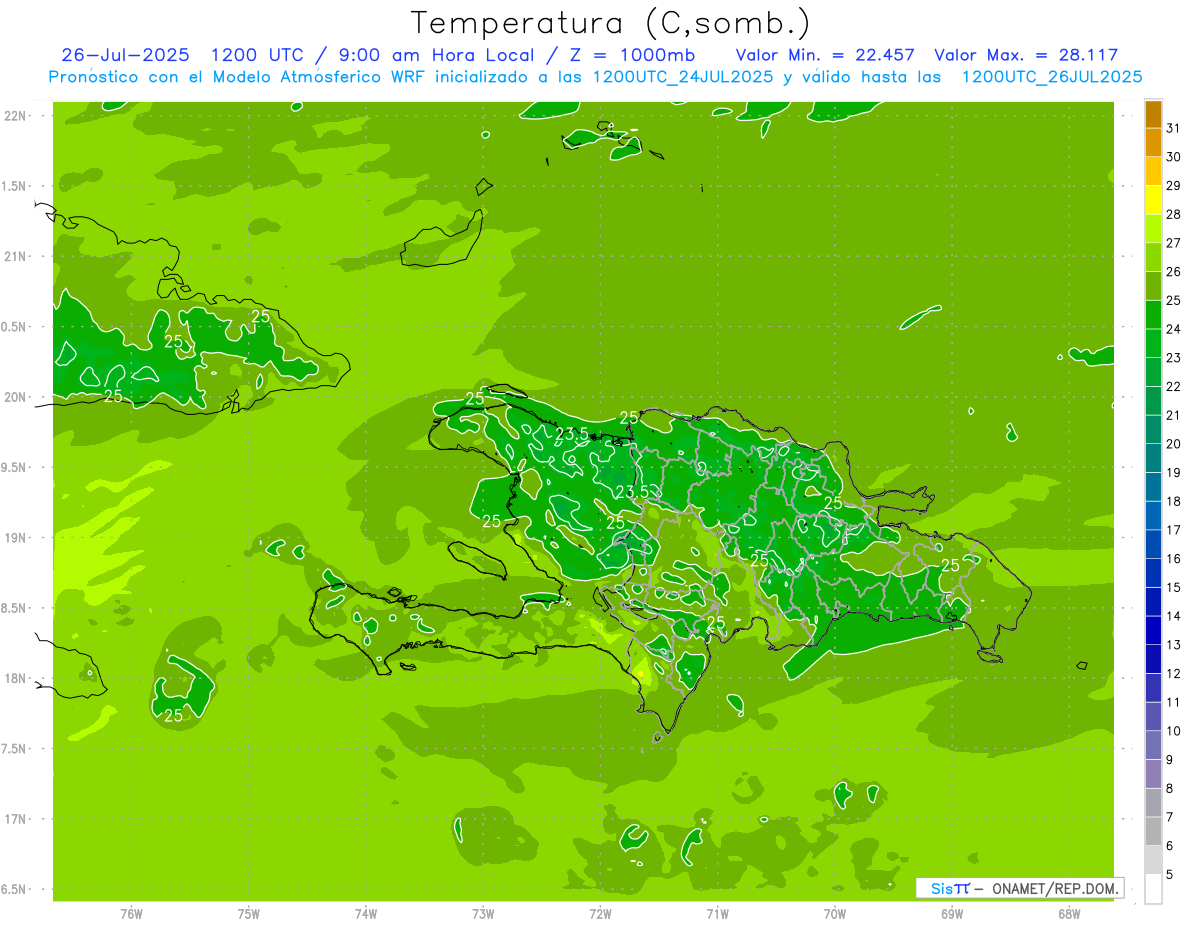Pick the purple swatch between 8 and 9
The image size is (1200, 927).
click(x=1153, y=774)
